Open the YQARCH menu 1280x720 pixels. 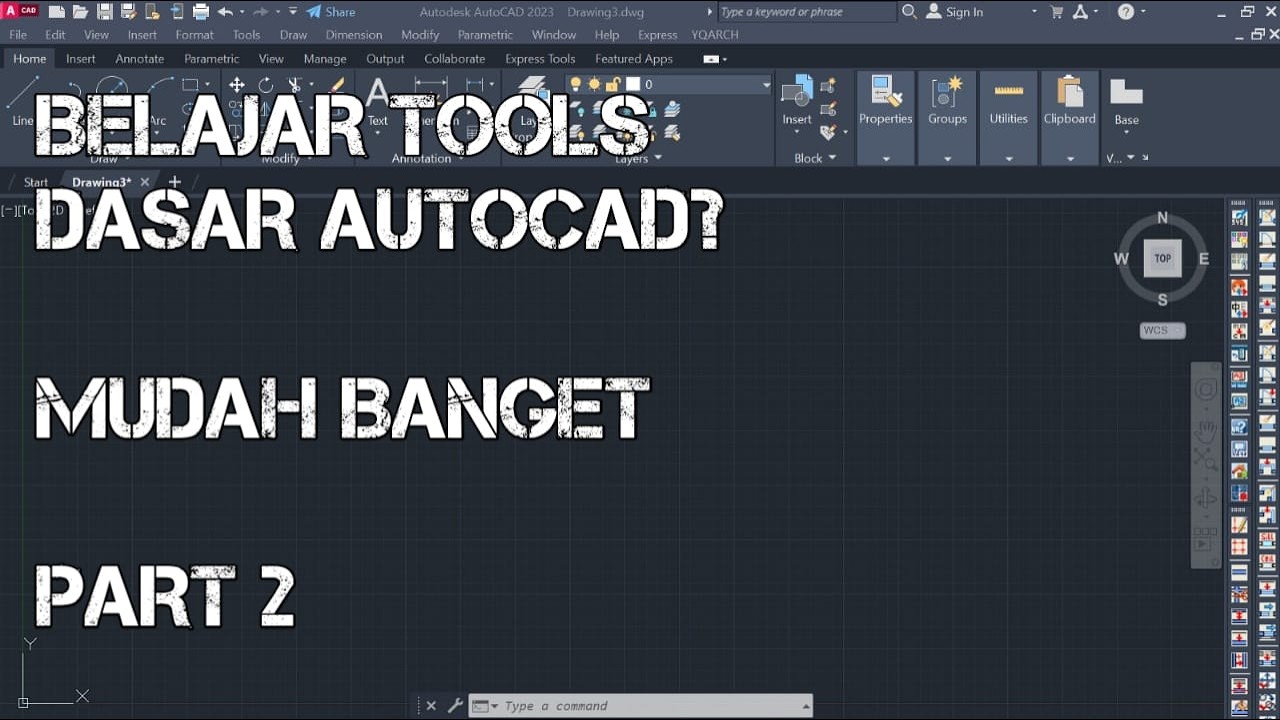(715, 35)
